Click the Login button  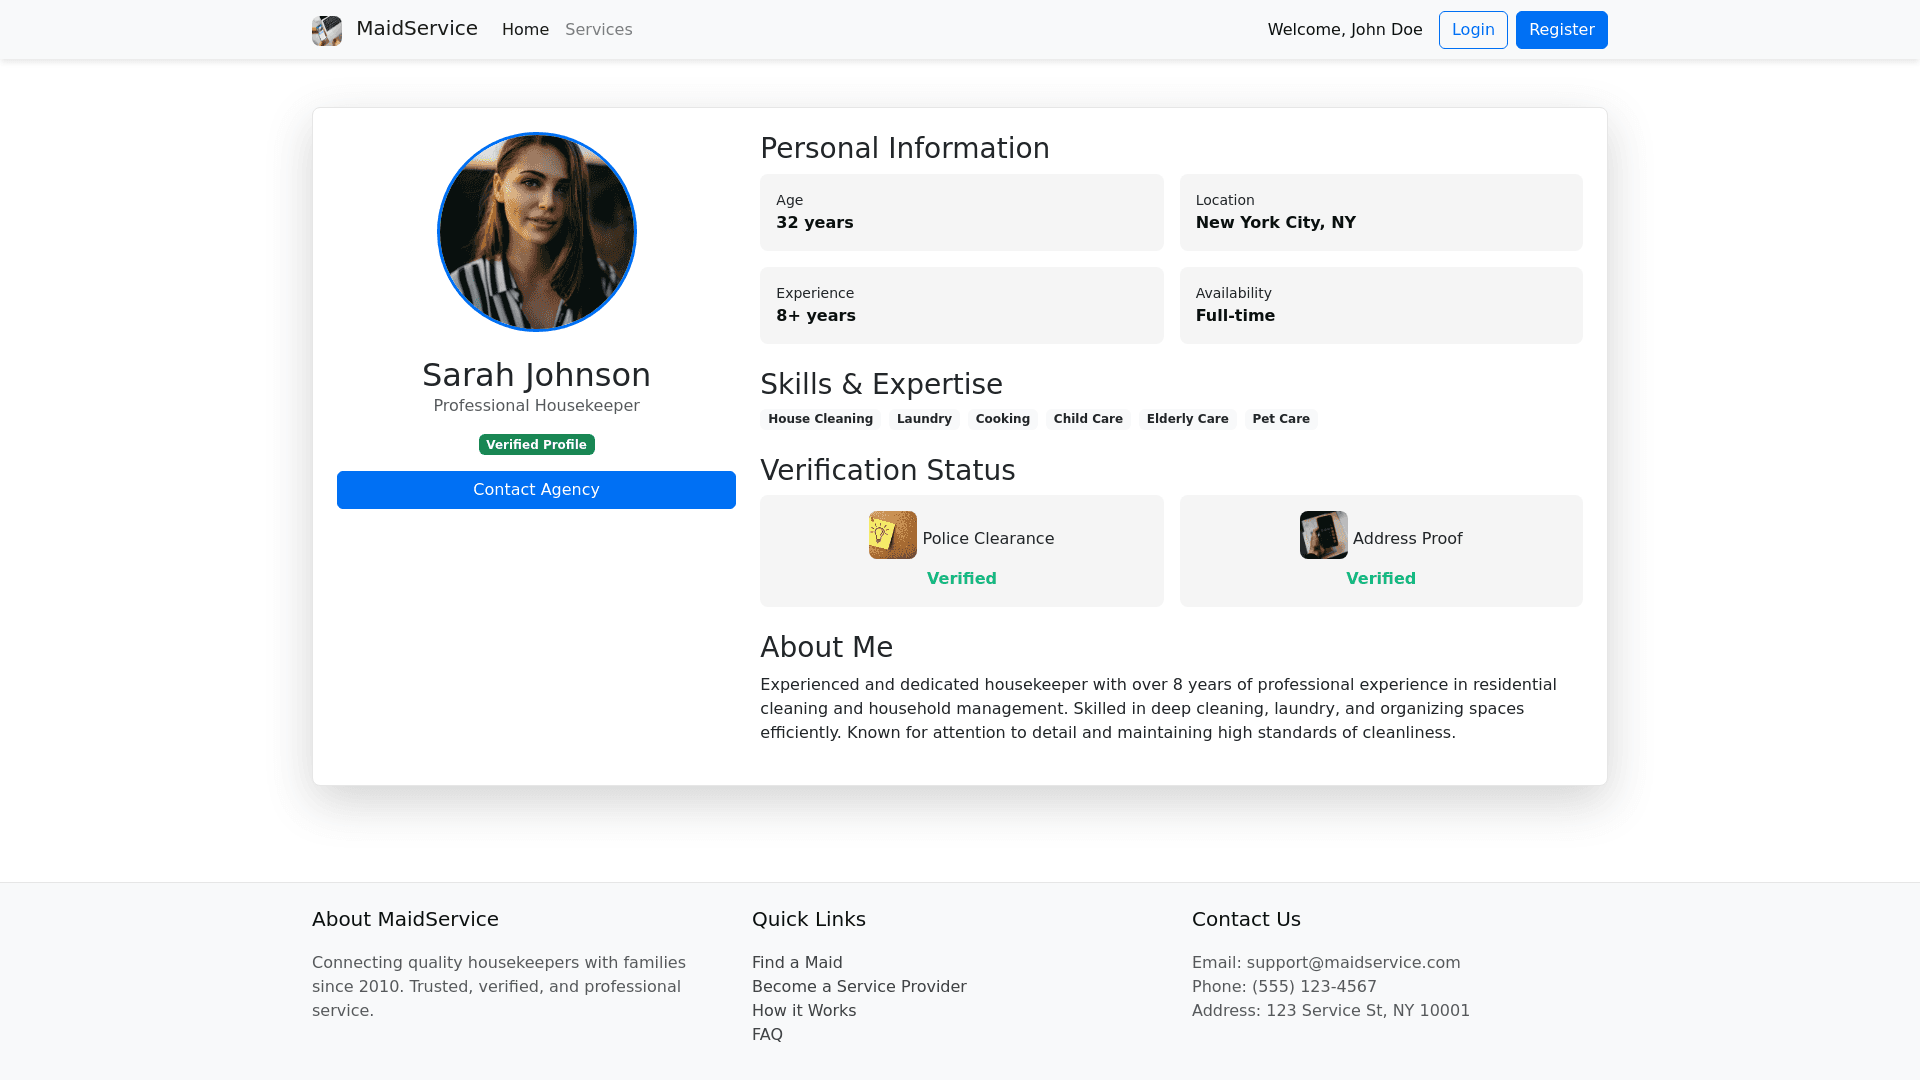[x=1472, y=30]
